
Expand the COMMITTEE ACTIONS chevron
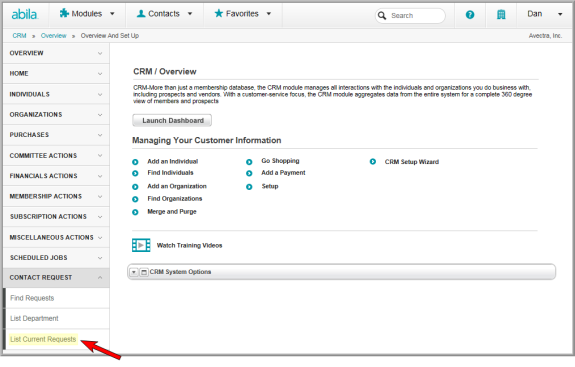(x=100, y=155)
